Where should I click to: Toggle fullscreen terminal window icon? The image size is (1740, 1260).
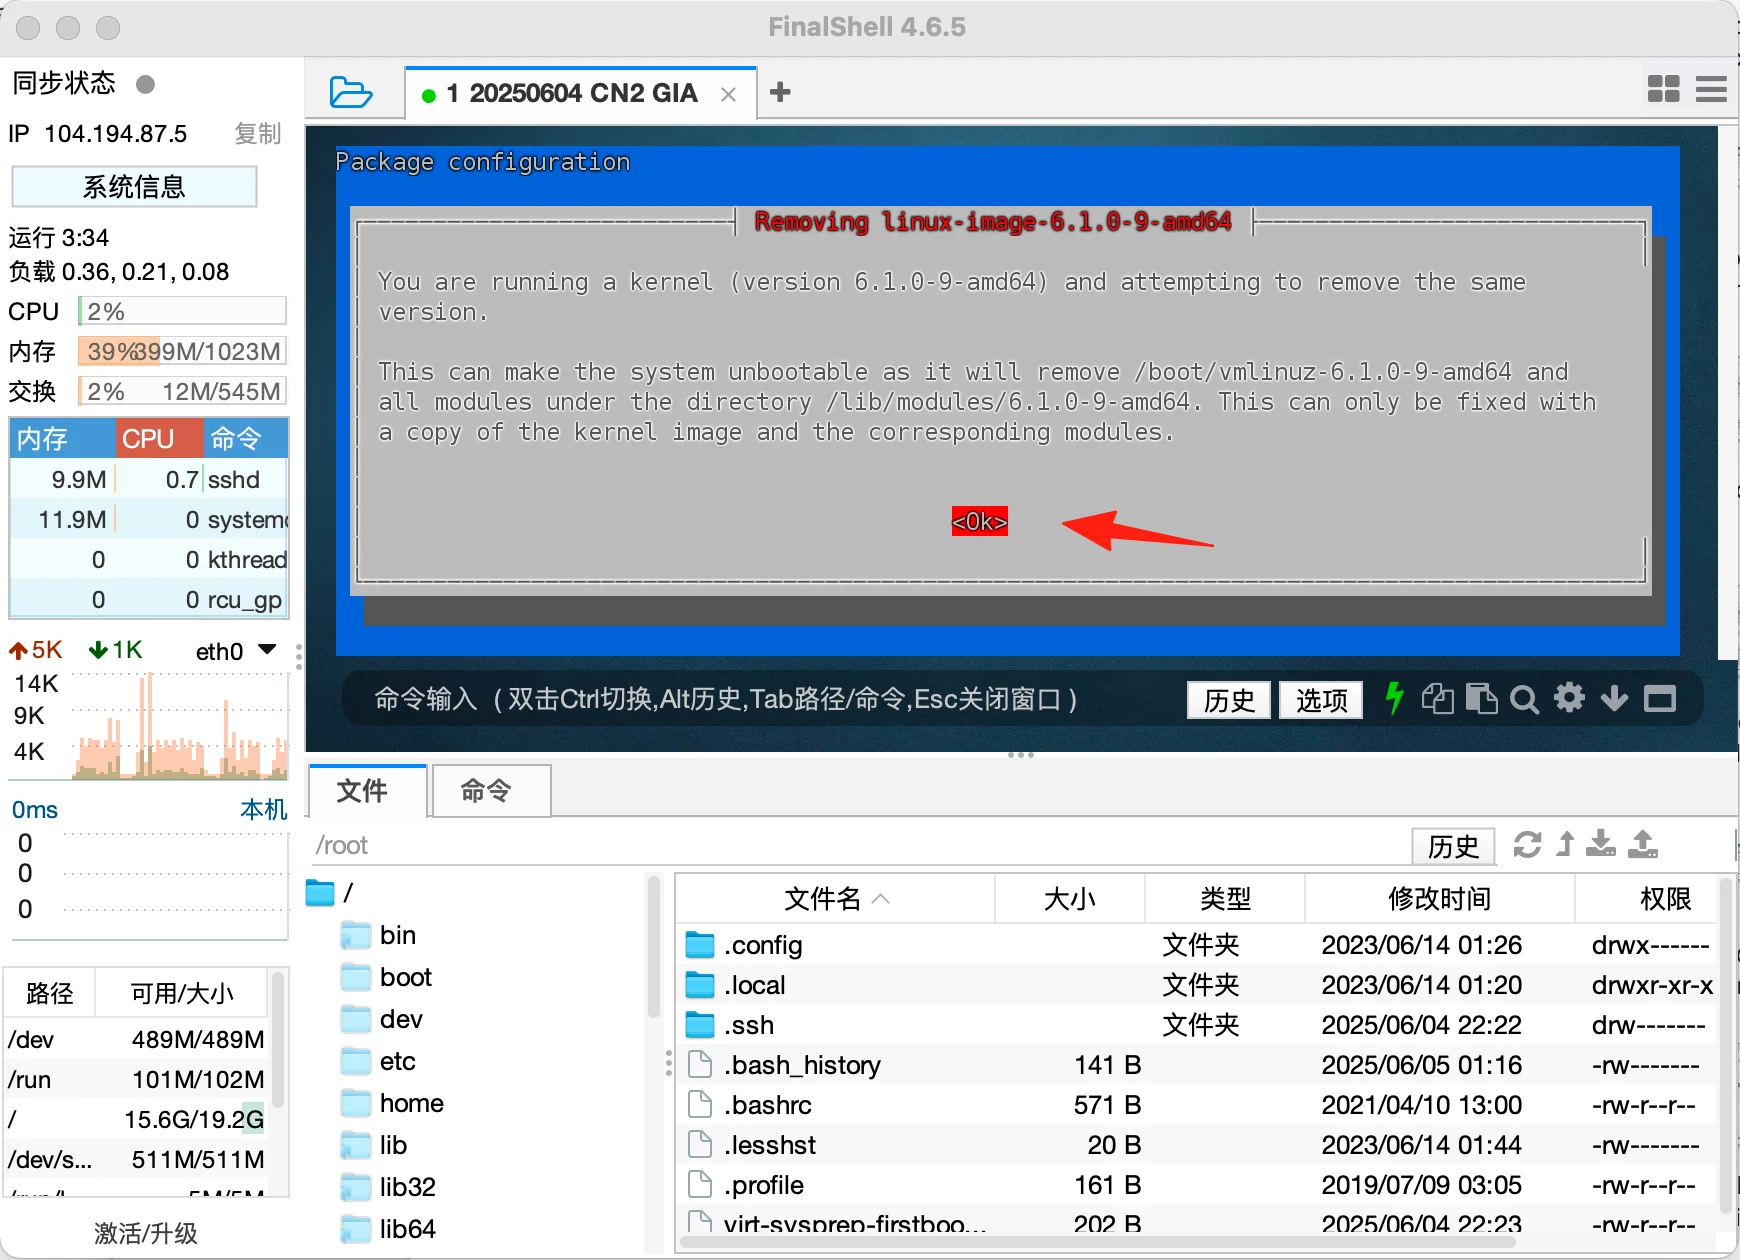(x=1660, y=698)
